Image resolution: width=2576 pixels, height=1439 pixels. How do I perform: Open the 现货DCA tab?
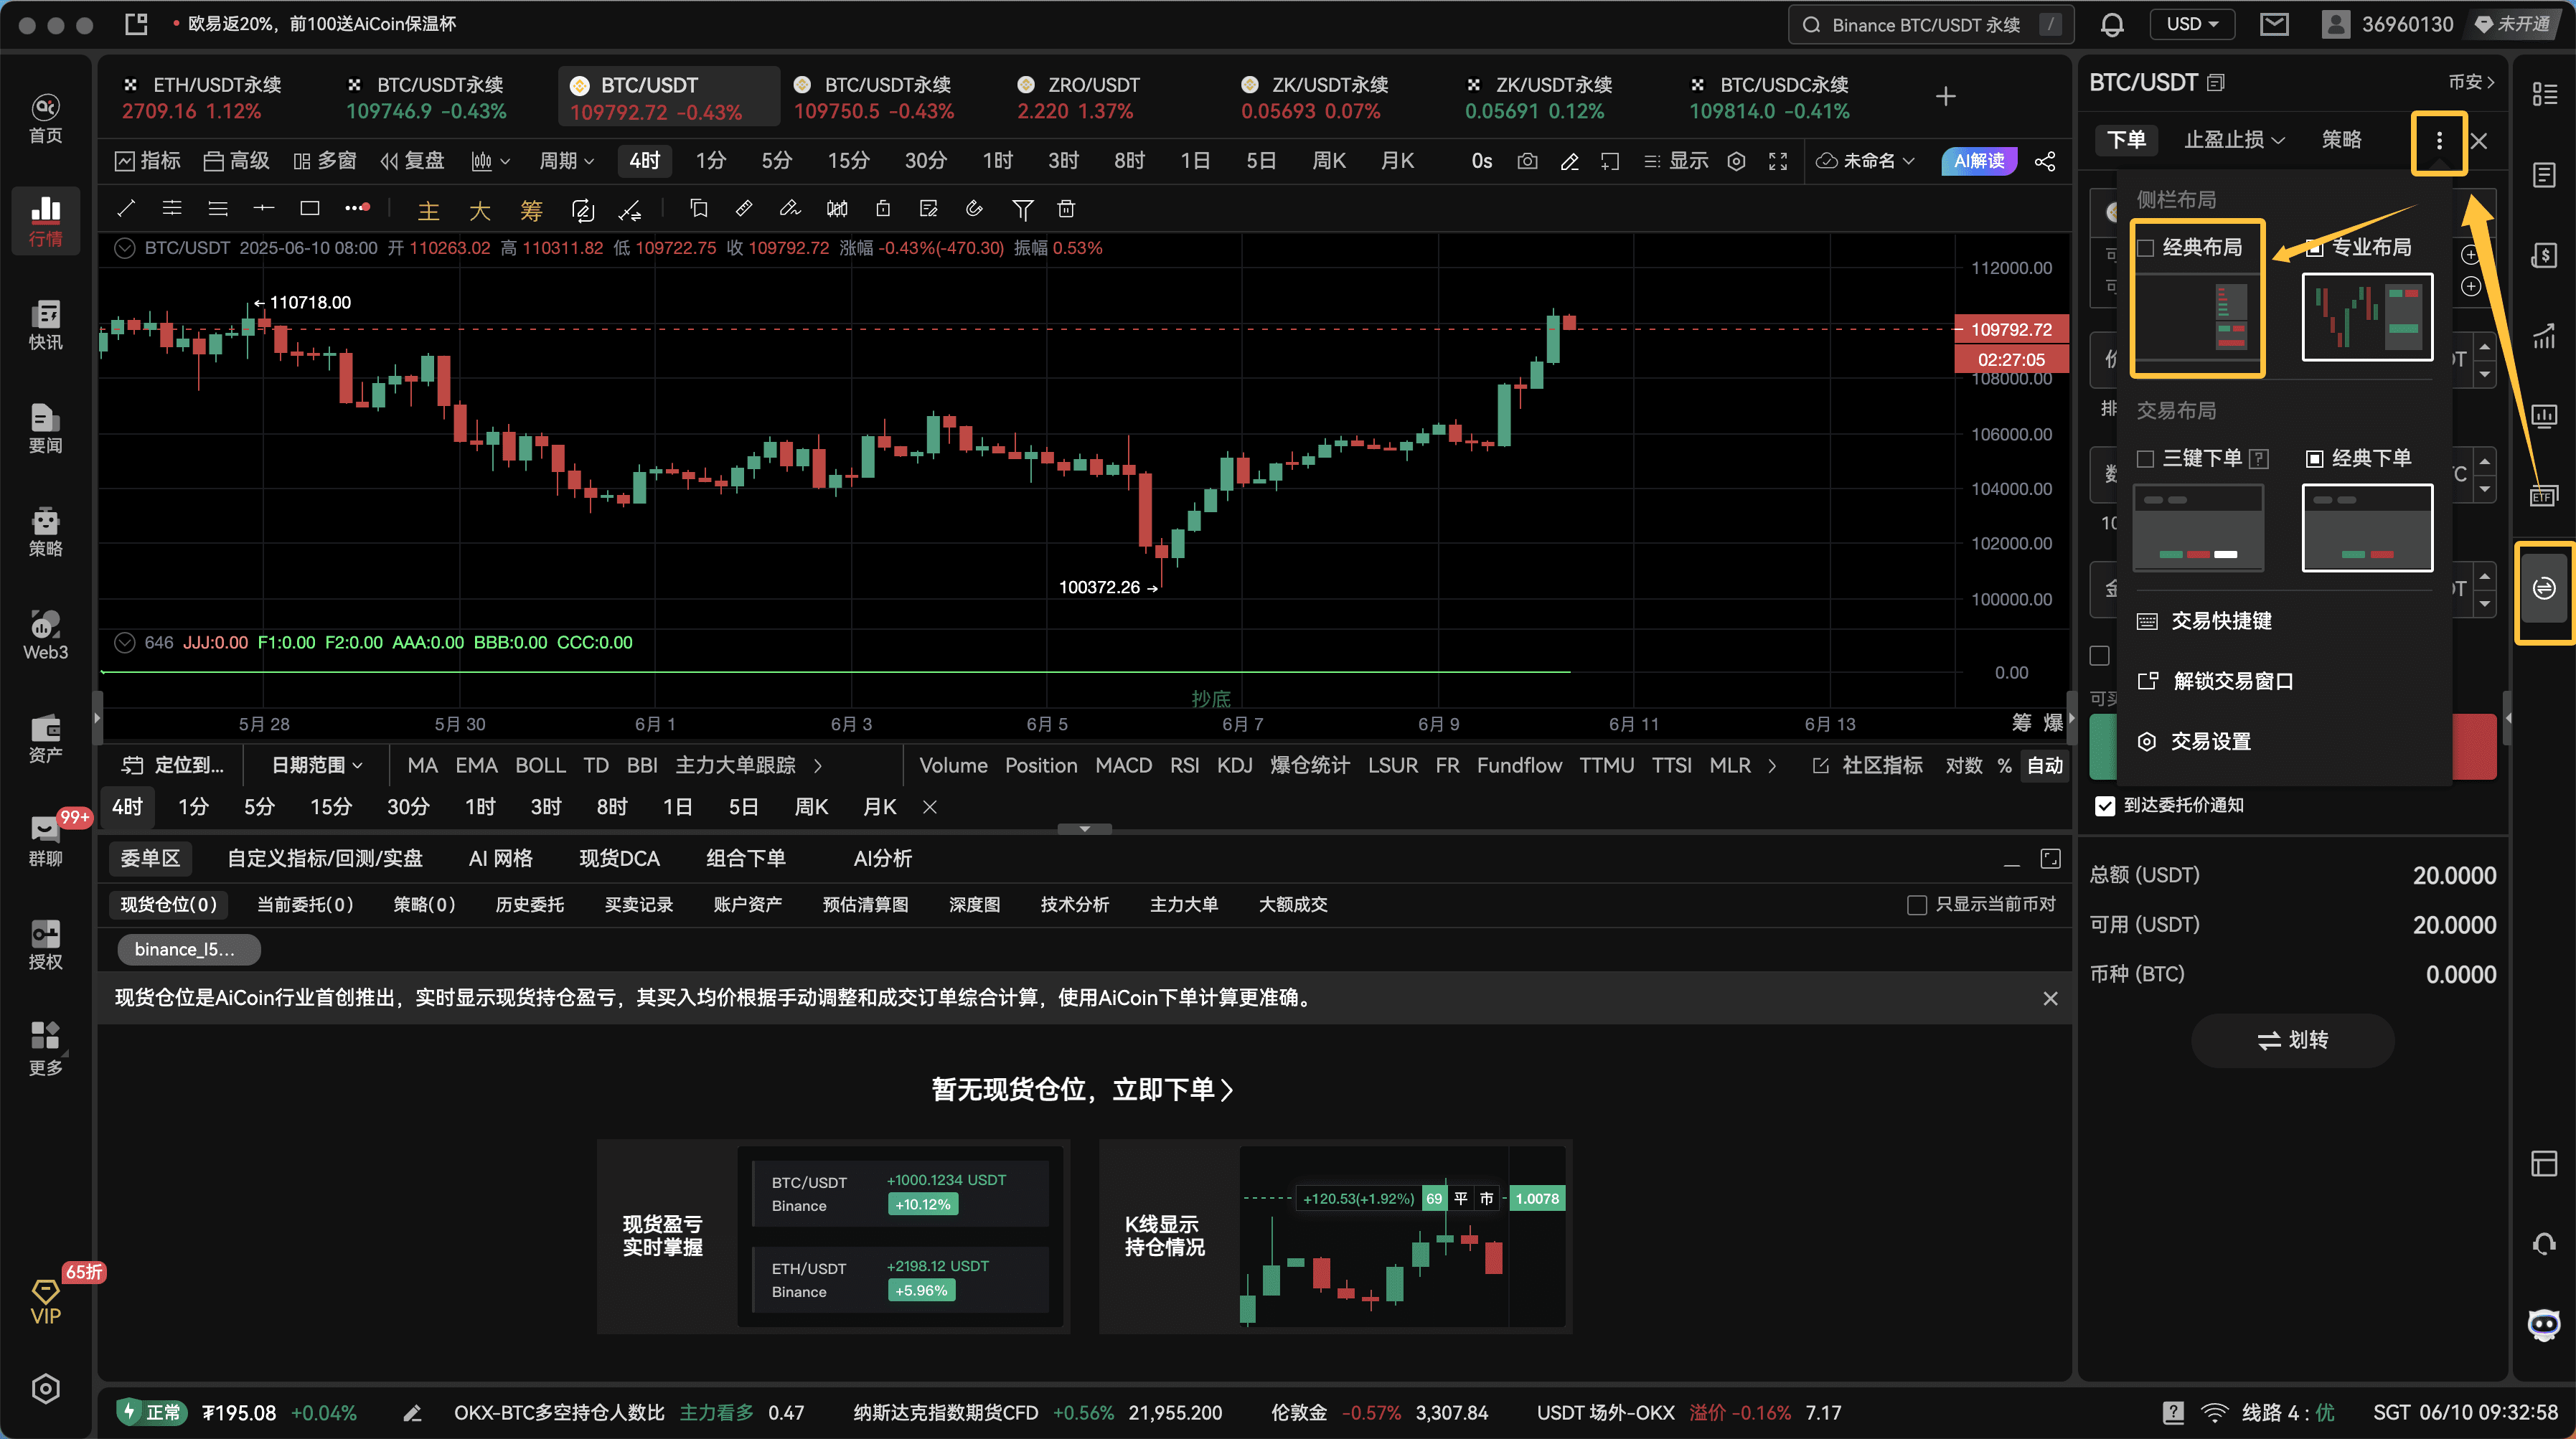pos(619,859)
